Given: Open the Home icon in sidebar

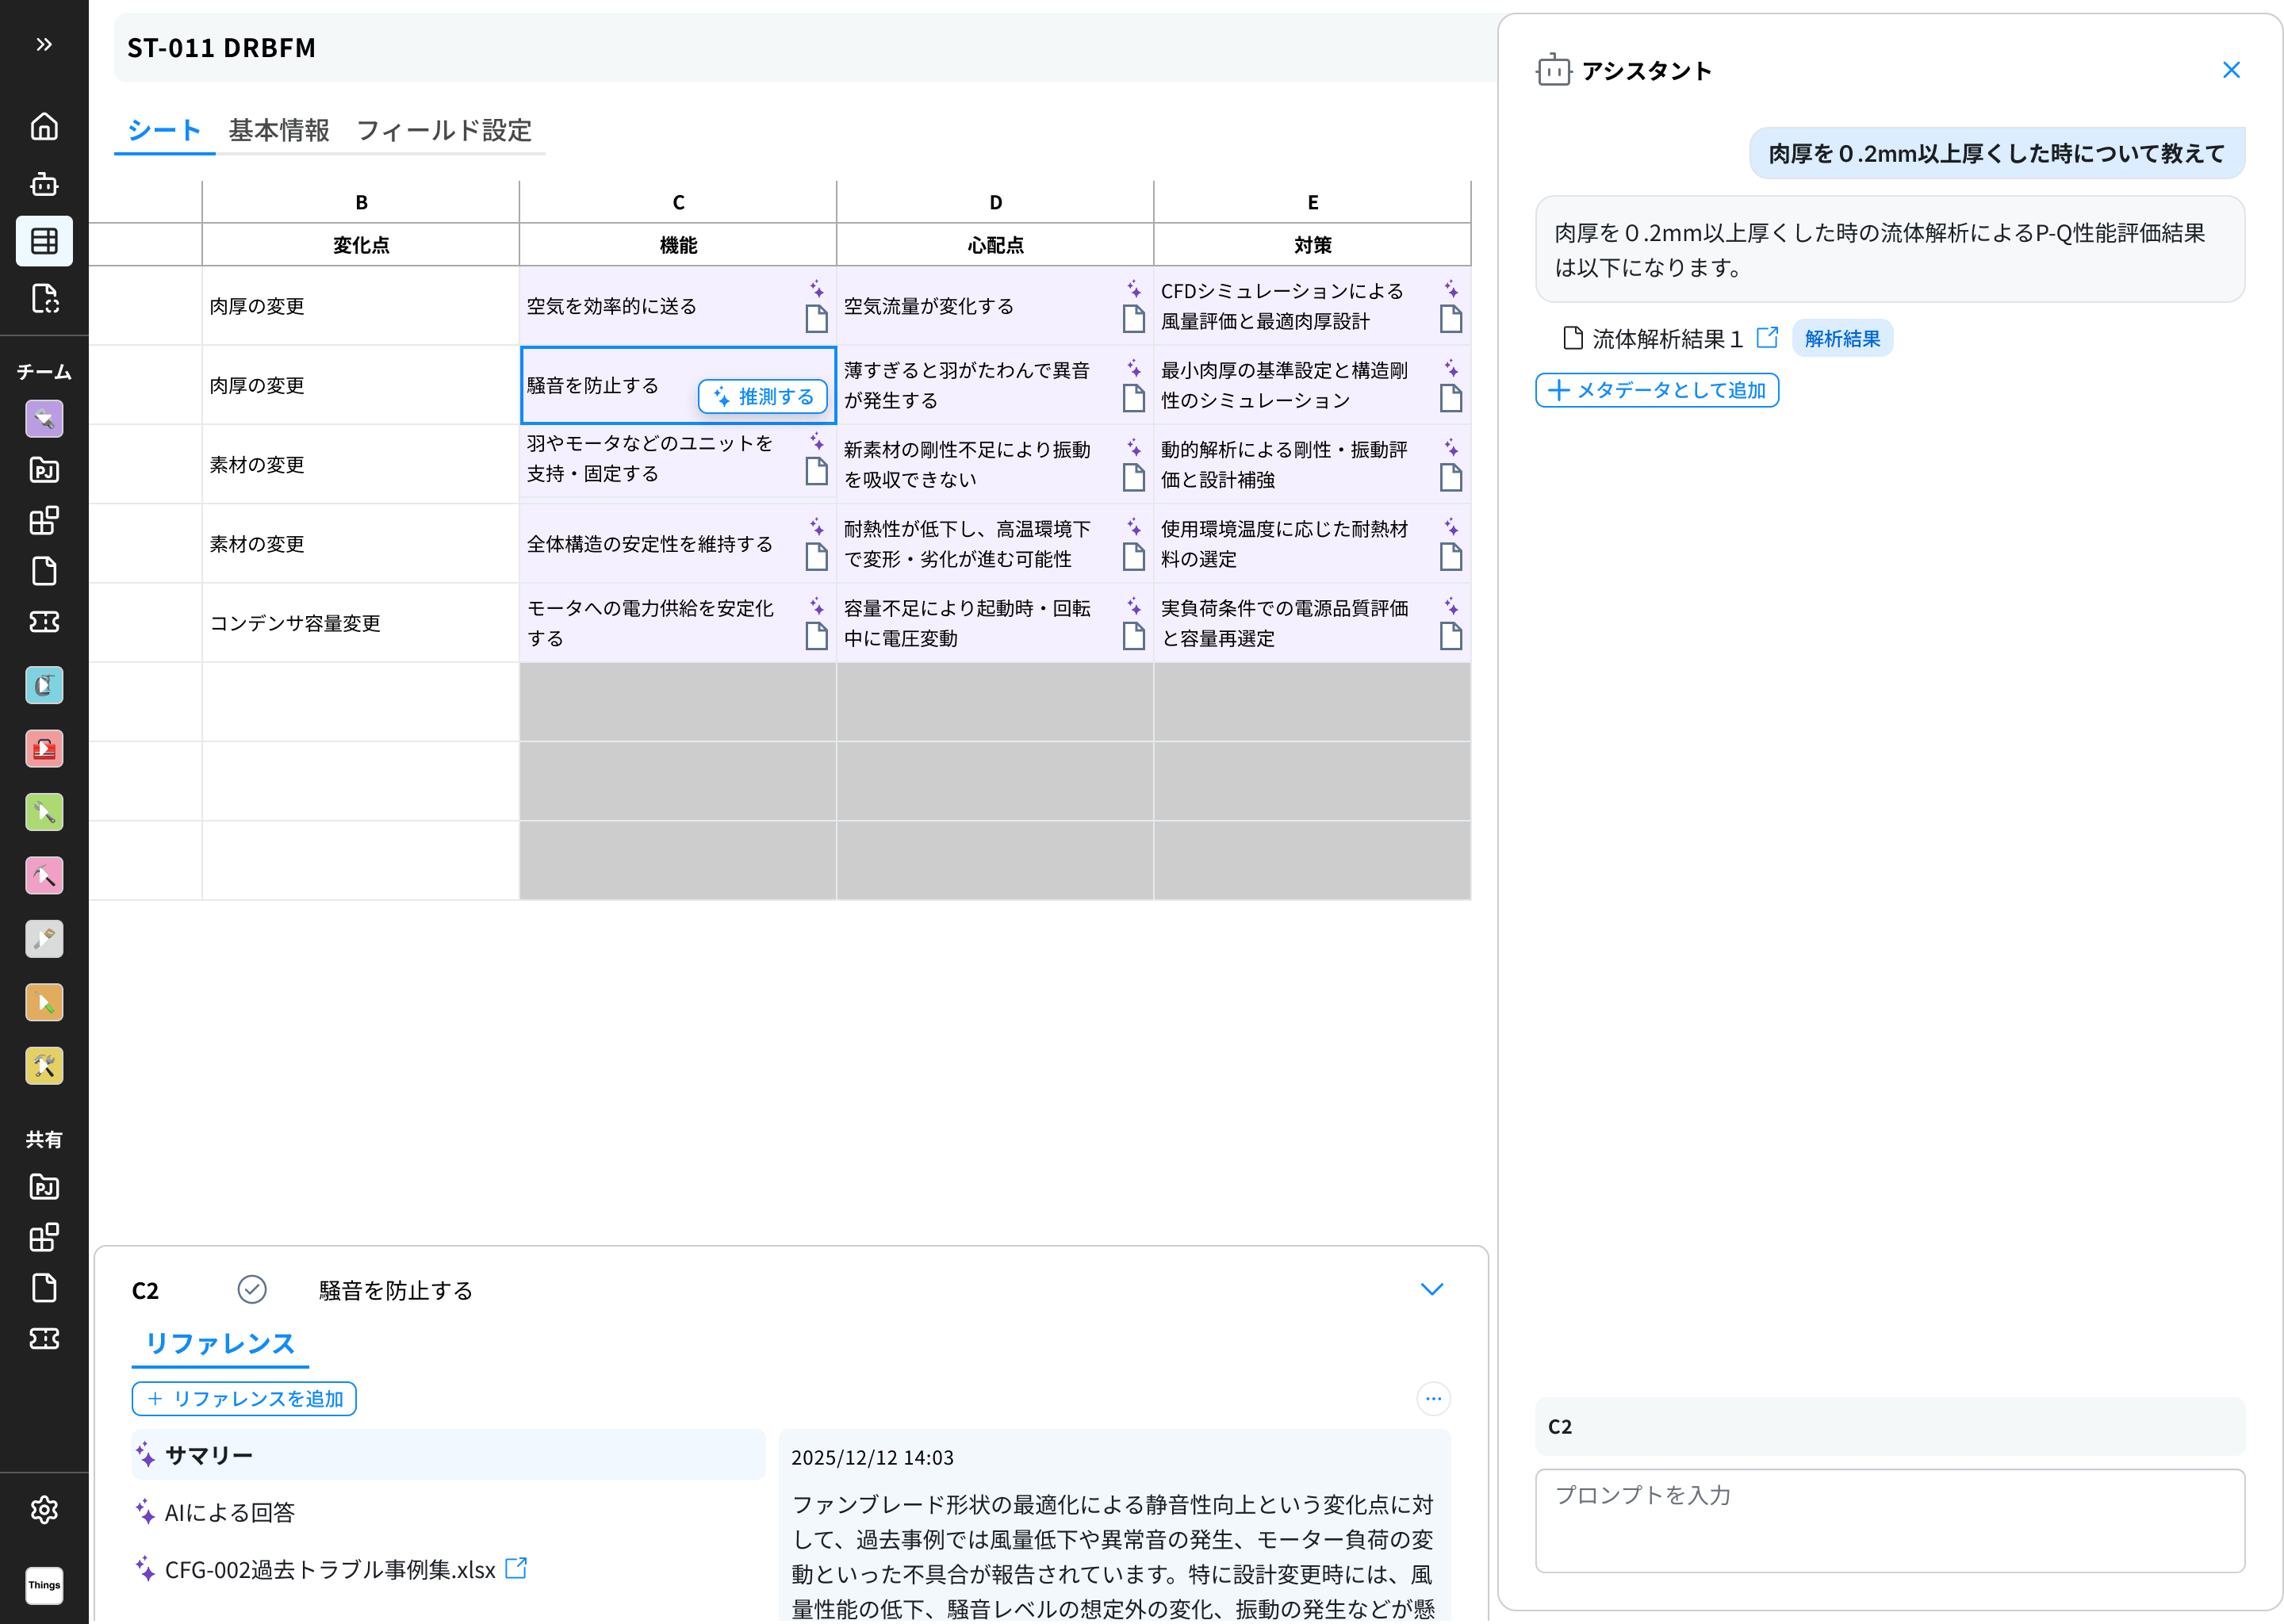Looking at the screenshot, I should [44, 126].
